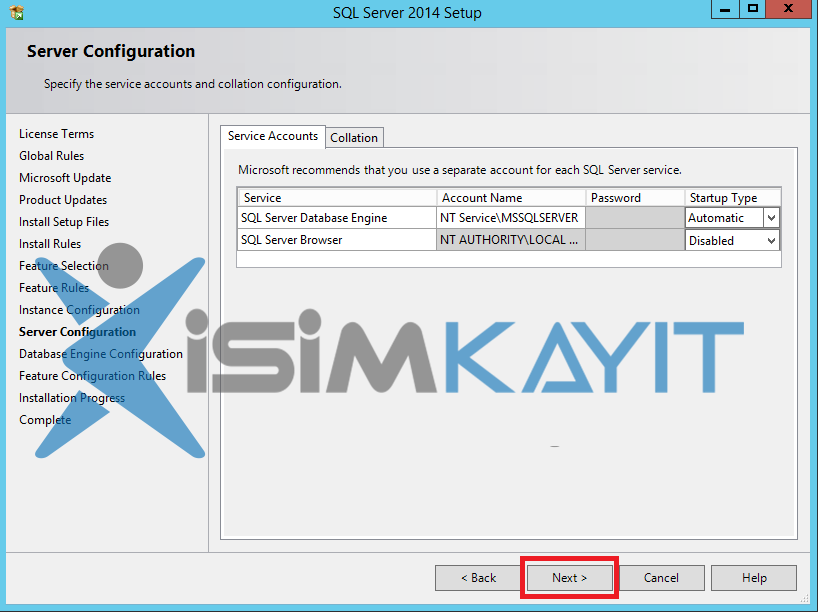
Task: Click Install Setup Files step
Action: pos(64,222)
